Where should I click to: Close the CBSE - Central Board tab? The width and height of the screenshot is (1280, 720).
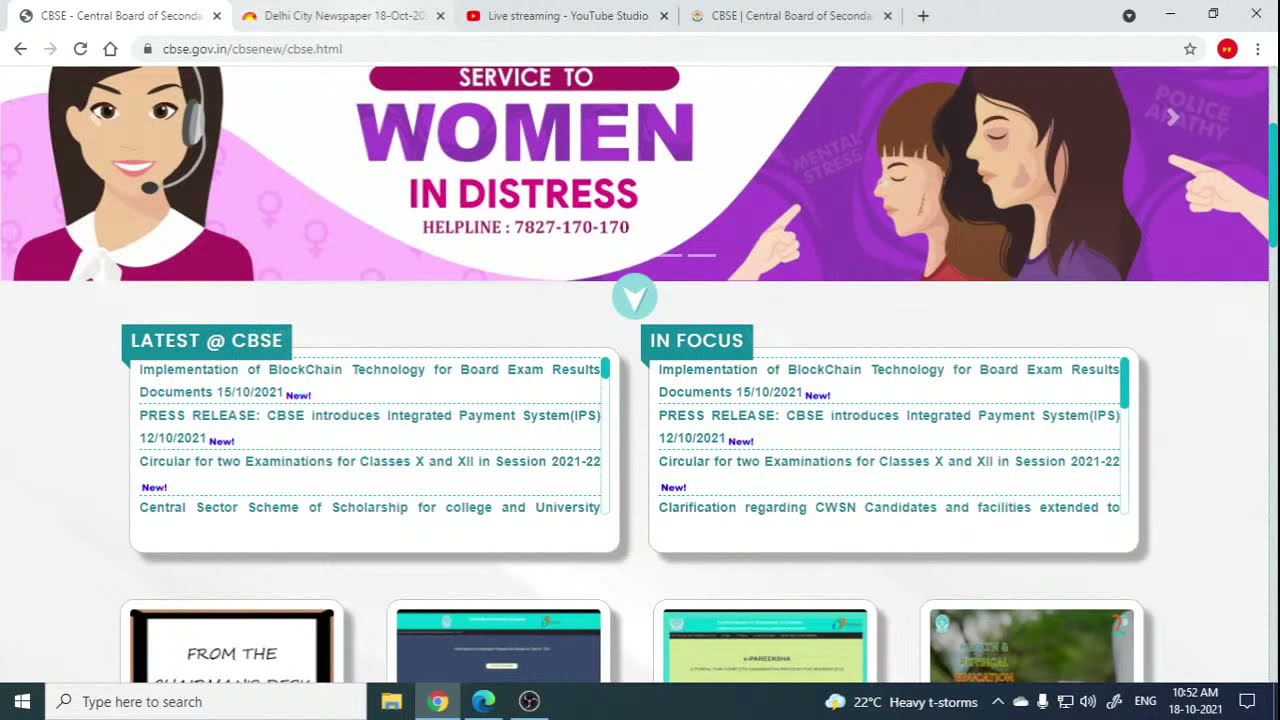pyautogui.click(x=215, y=16)
